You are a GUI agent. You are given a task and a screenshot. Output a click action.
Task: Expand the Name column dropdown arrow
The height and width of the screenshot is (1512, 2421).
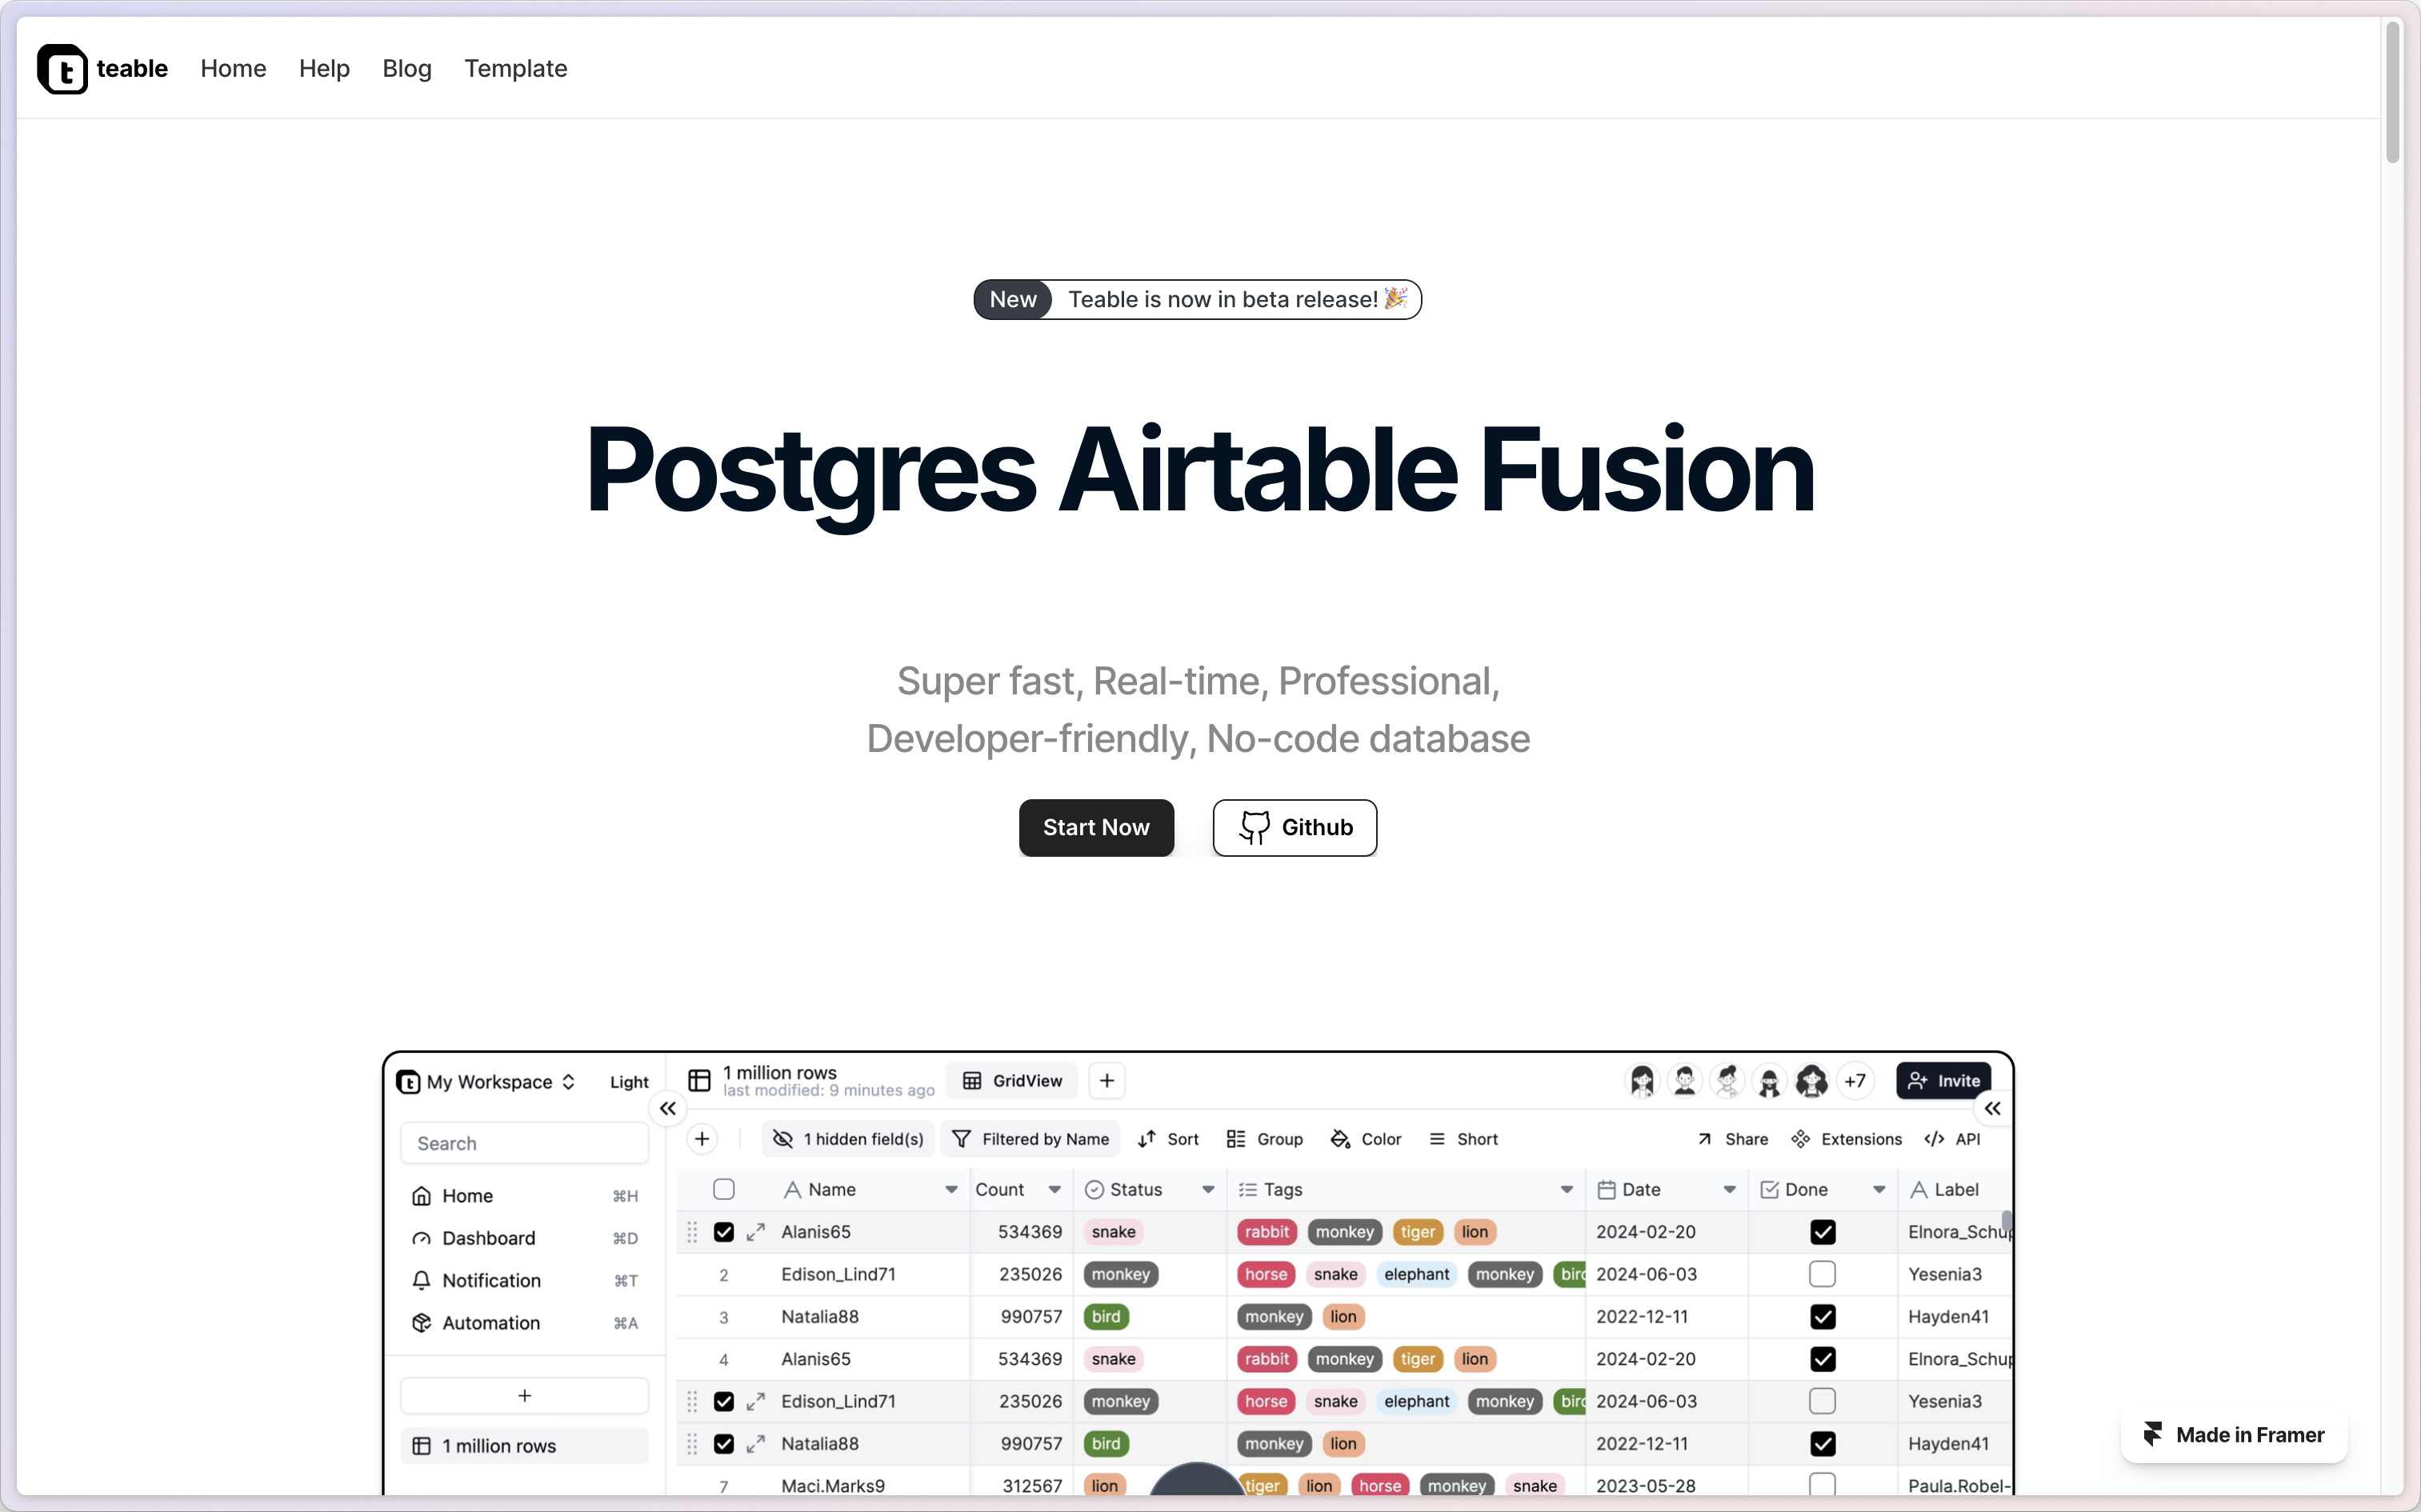(x=951, y=1189)
